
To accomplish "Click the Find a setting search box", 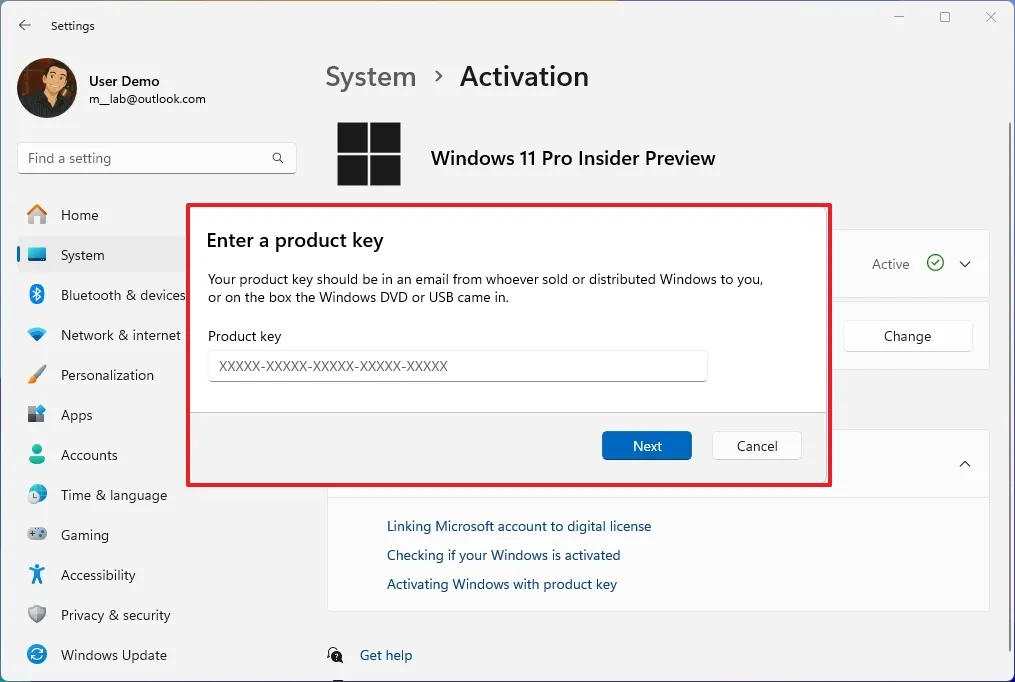I will pyautogui.click(x=157, y=159).
